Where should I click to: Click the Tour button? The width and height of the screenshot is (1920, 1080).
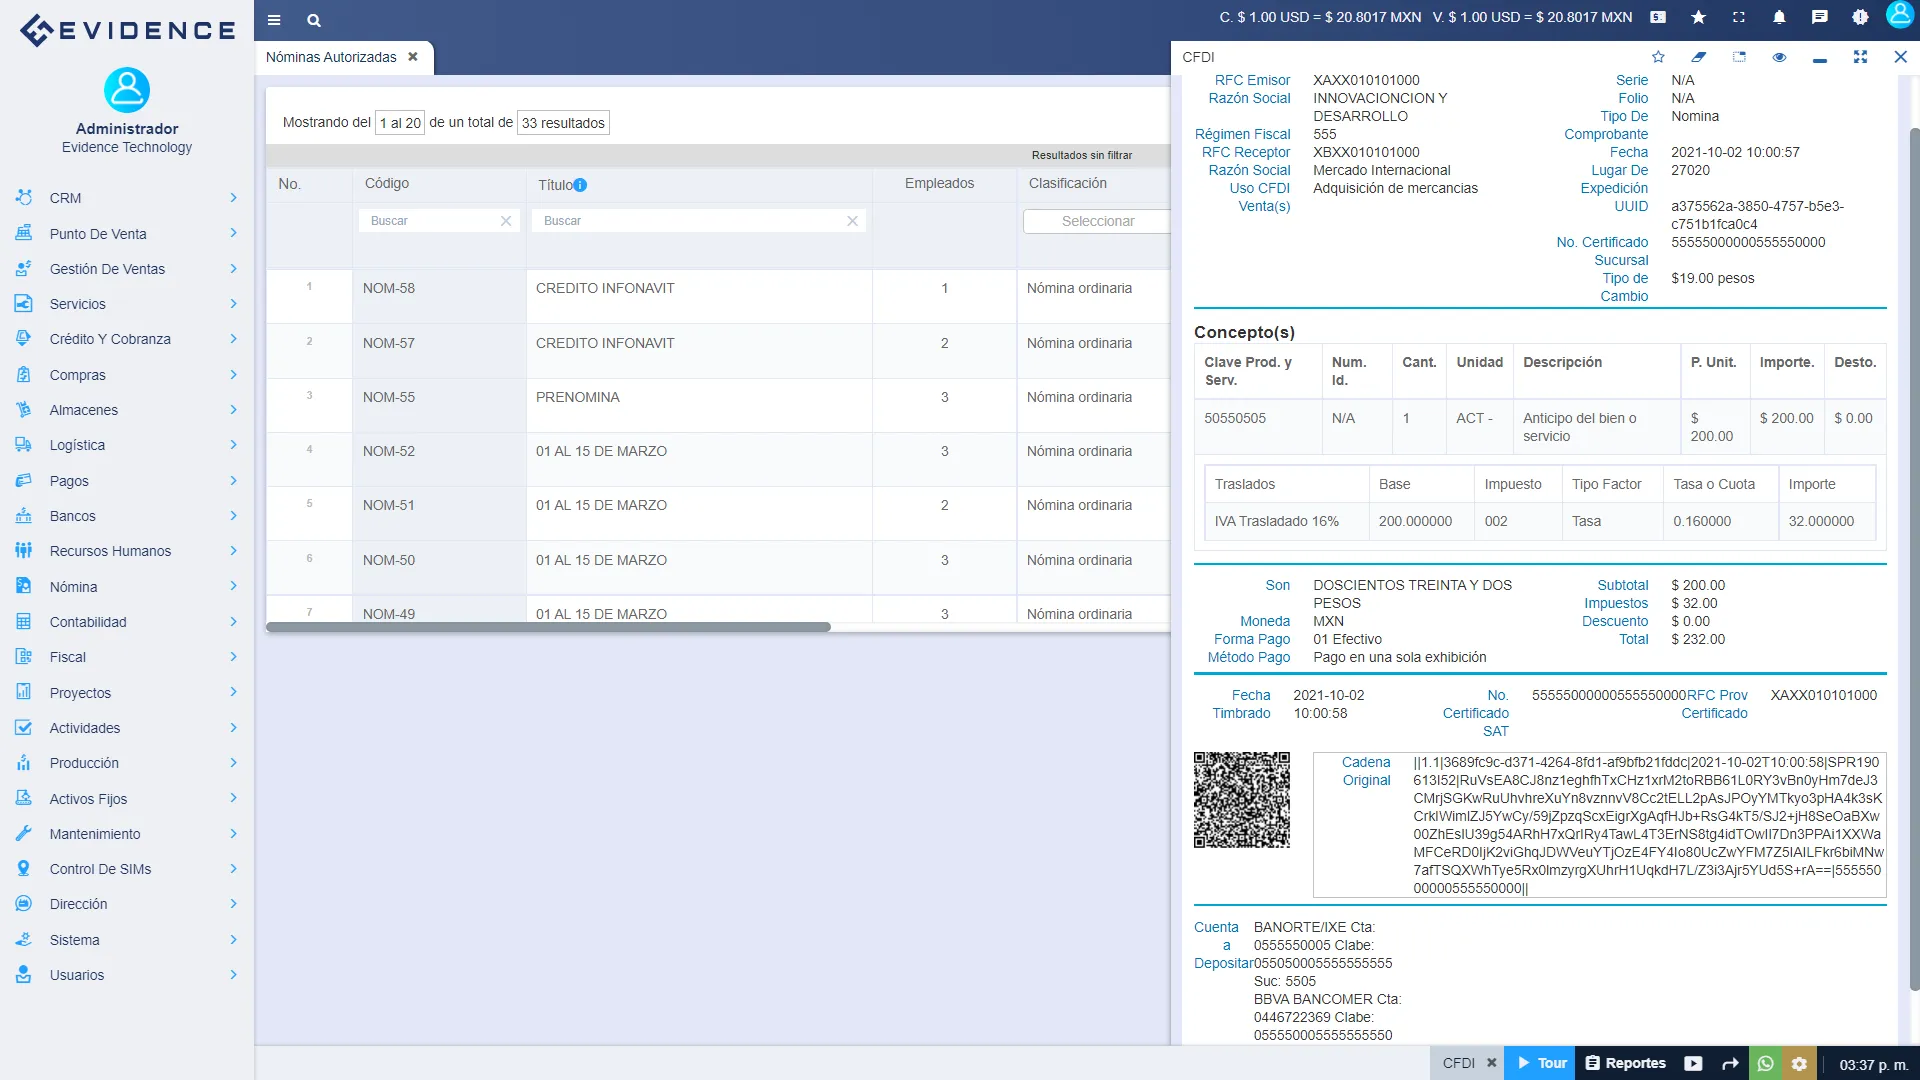[x=1541, y=1063]
